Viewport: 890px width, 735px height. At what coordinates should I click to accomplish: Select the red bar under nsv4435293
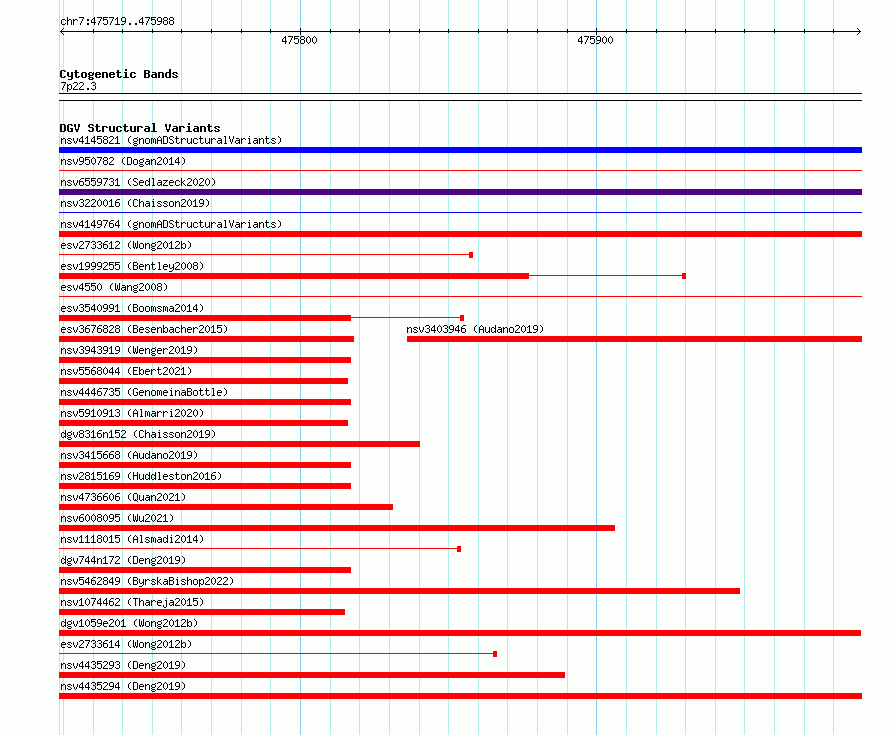coord(312,675)
